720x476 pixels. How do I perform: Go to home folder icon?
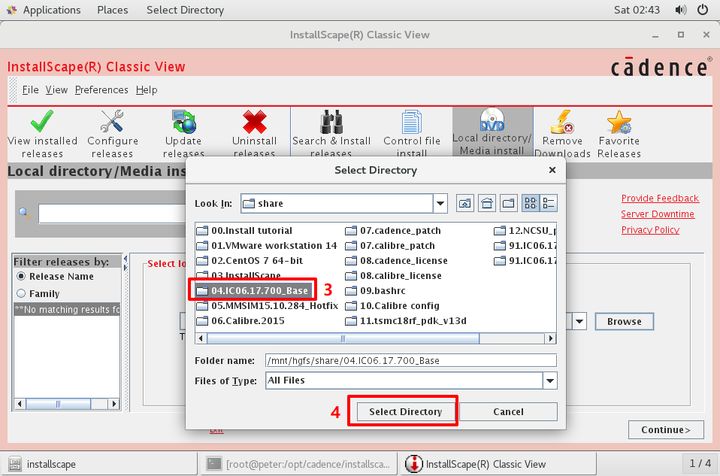(487, 203)
